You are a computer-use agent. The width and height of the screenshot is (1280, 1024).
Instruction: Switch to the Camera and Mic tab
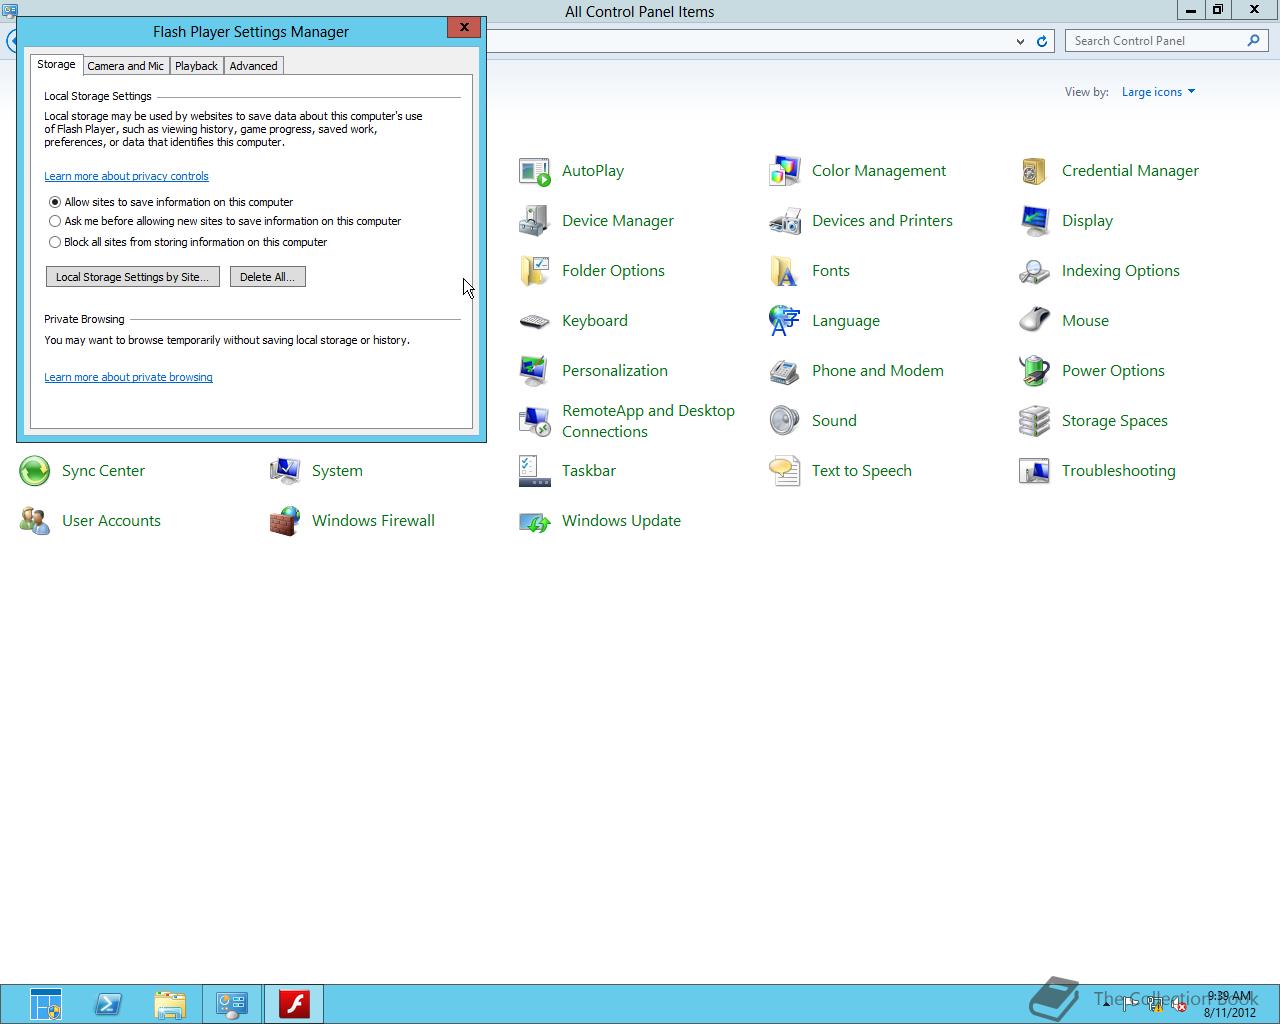pyautogui.click(x=125, y=66)
